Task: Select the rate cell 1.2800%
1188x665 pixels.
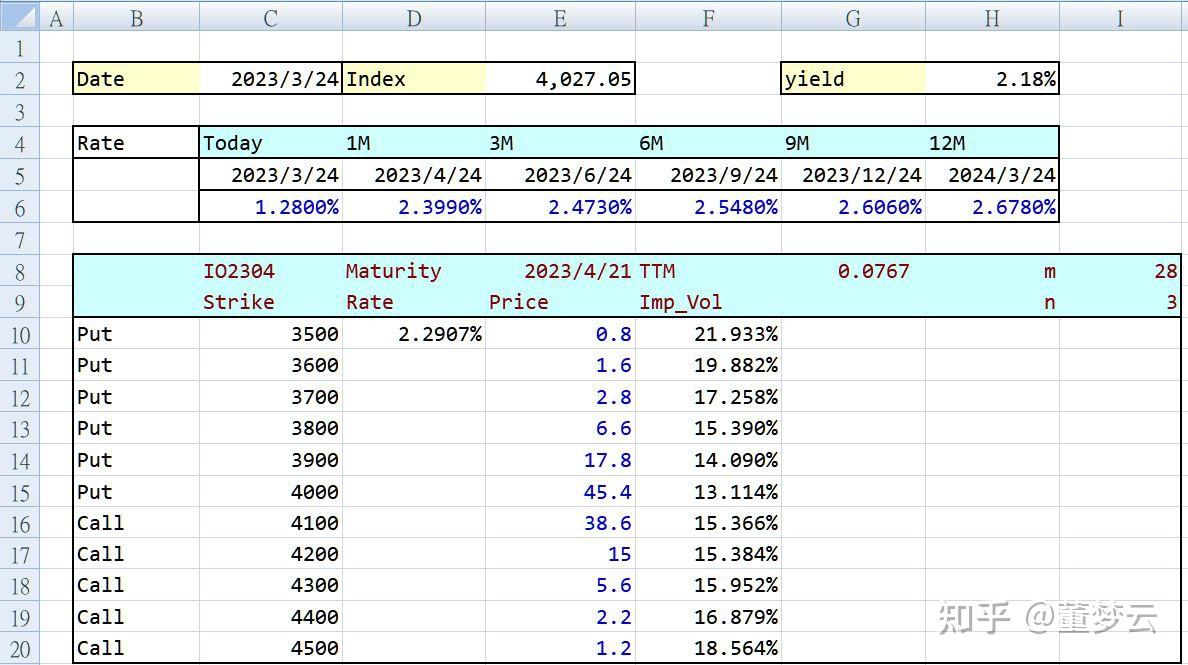Action: click(270, 207)
